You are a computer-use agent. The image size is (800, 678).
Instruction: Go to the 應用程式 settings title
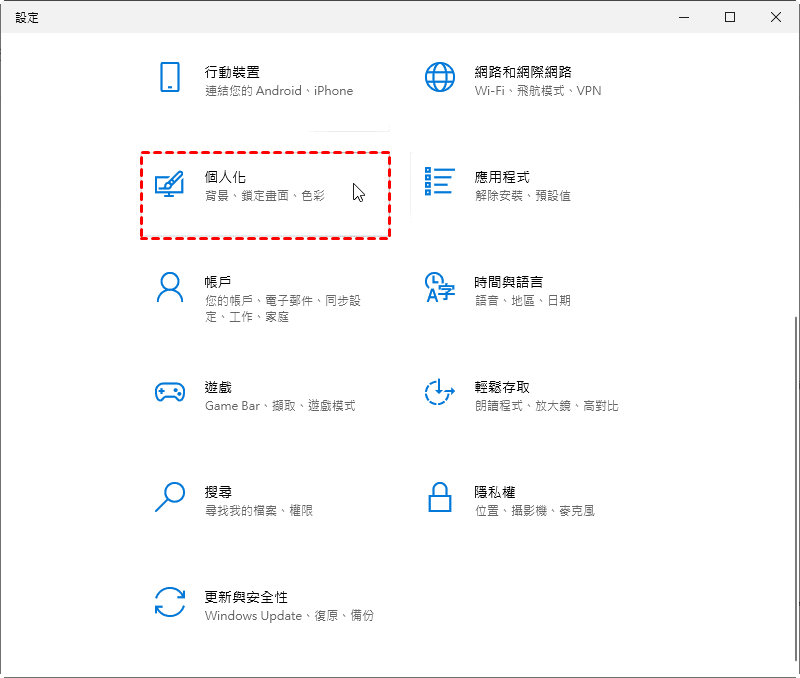click(x=502, y=177)
